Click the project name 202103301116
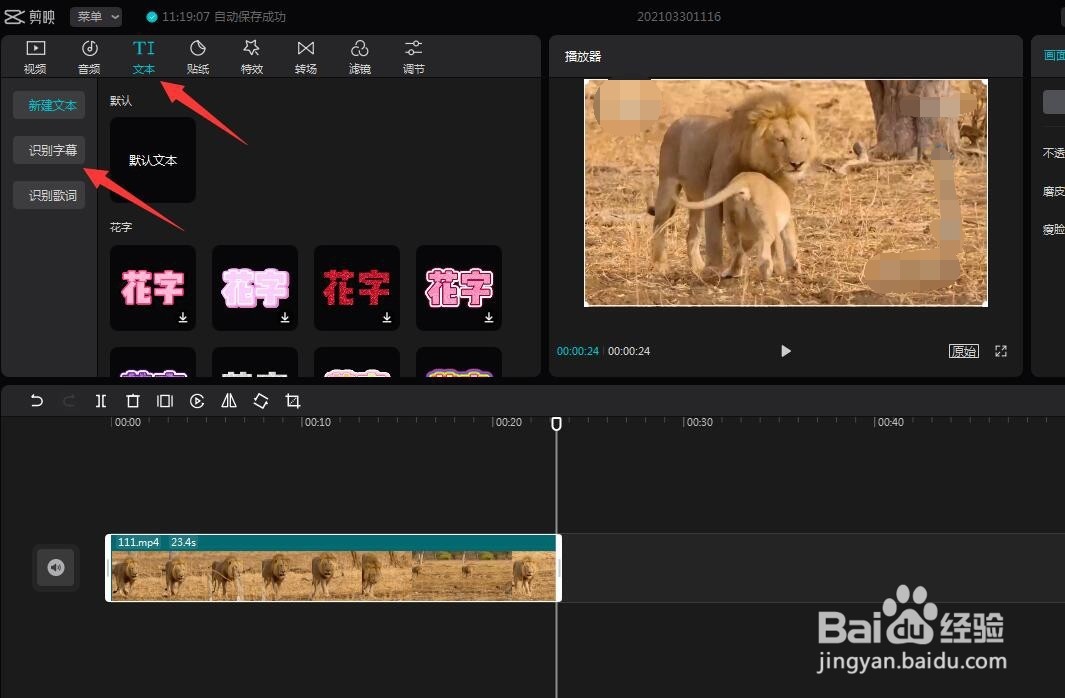This screenshot has height=698, width=1065. (679, 16)
